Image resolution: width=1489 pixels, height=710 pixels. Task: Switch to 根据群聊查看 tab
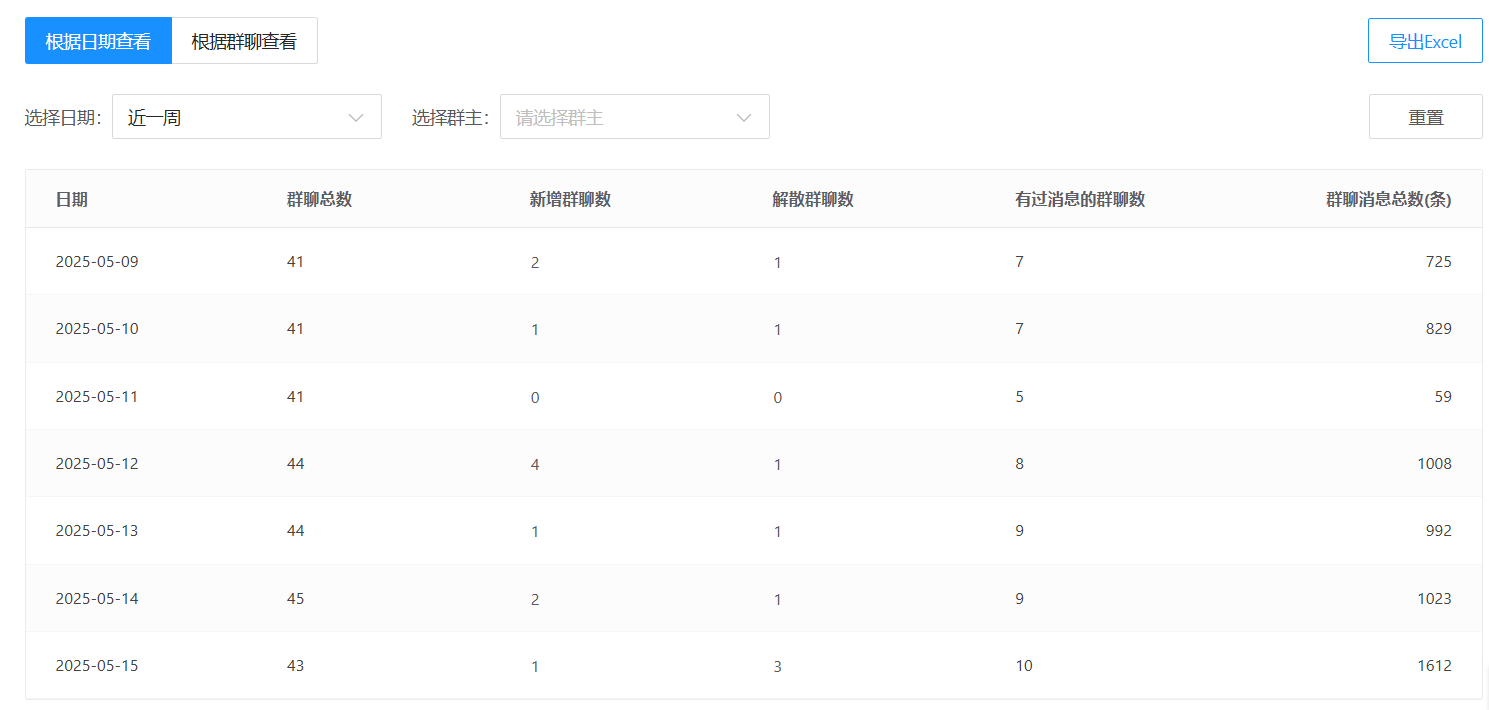(x=245, y=41)
